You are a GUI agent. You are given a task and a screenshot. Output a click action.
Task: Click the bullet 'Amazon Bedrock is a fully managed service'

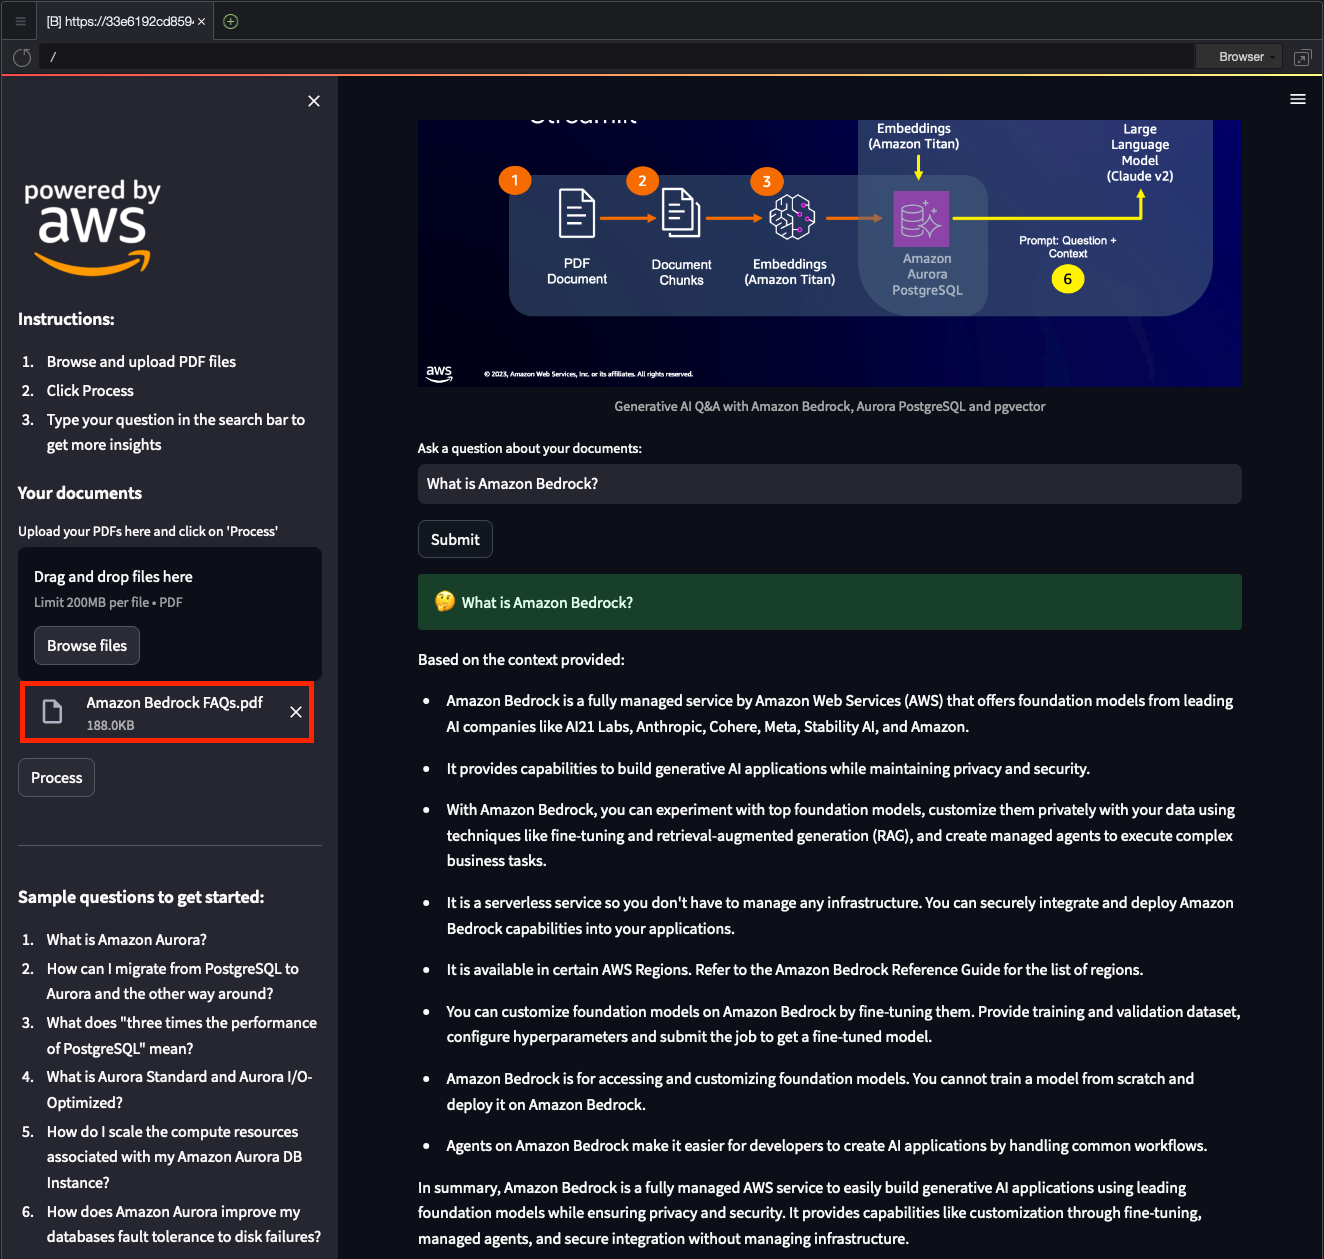tap(840, 714)
